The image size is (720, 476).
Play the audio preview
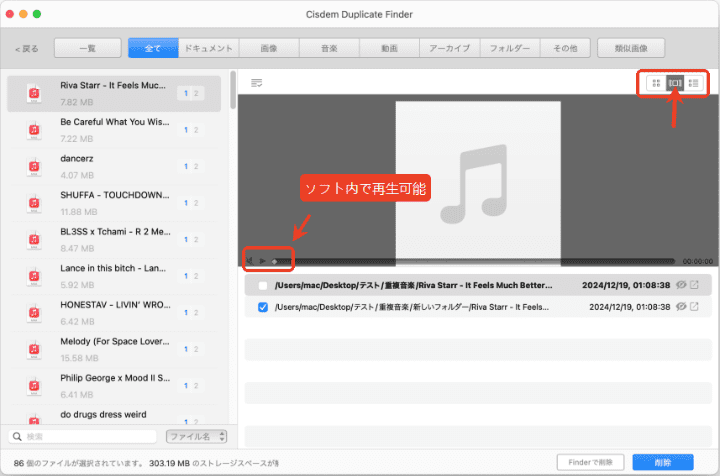coord(263,261)
